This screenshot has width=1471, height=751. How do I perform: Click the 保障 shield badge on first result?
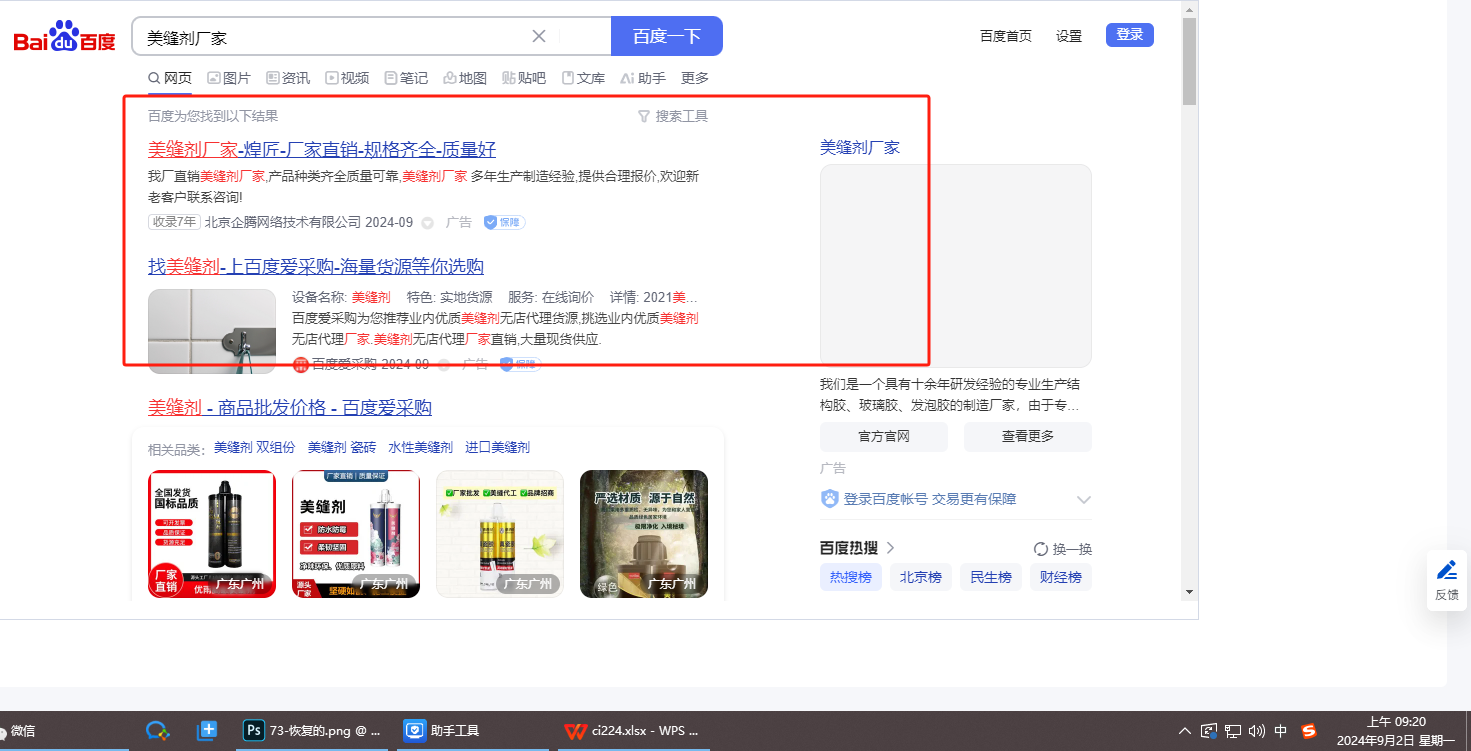(x=504, y=222)
